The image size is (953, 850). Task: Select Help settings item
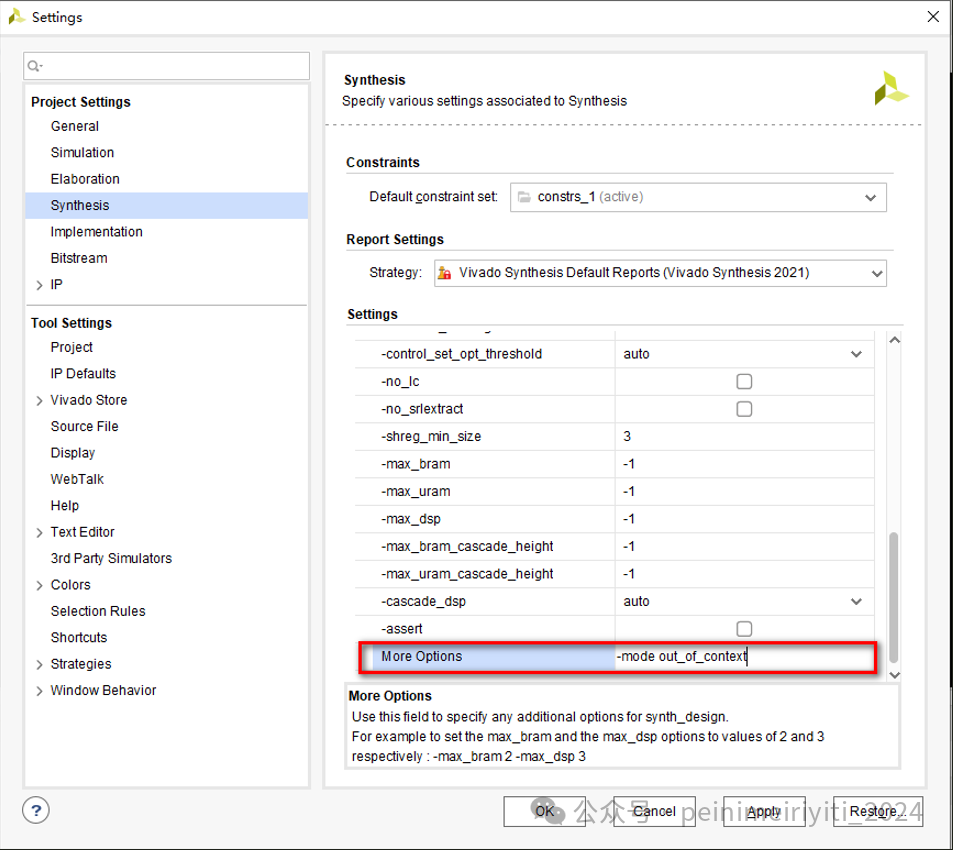click(x=65, y=506)
